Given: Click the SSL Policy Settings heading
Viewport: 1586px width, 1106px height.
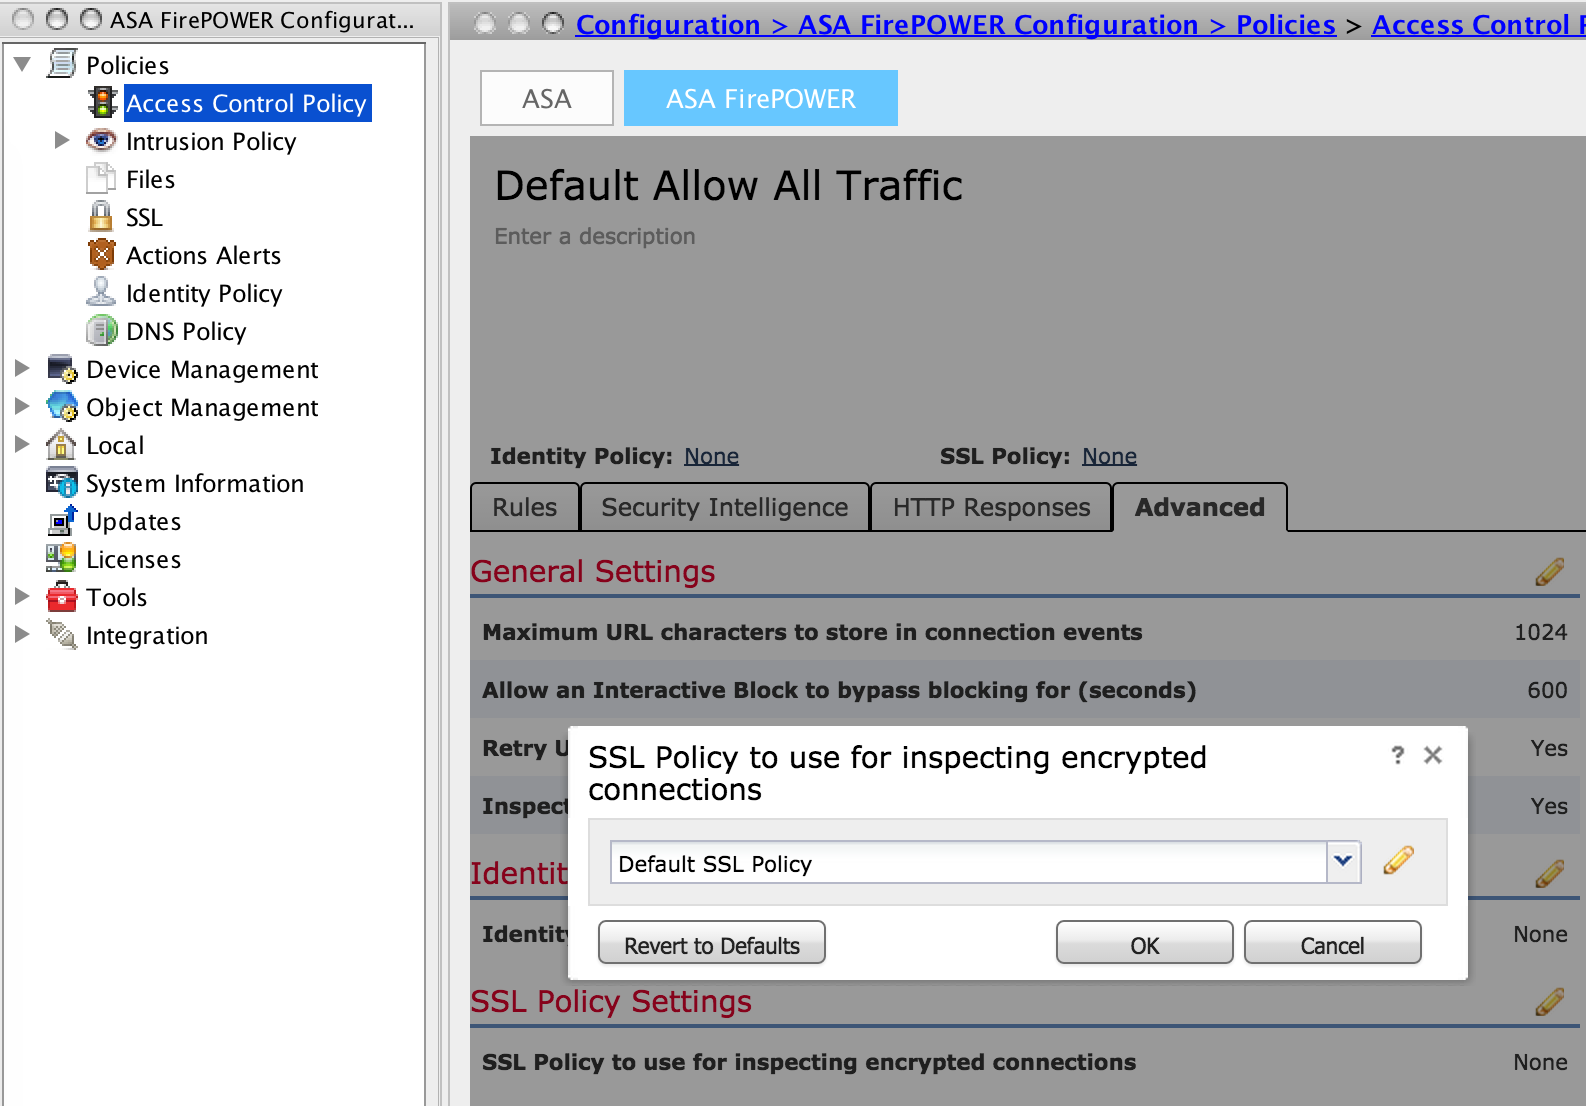Looking at the screenshot, I should coord(611,1001).
